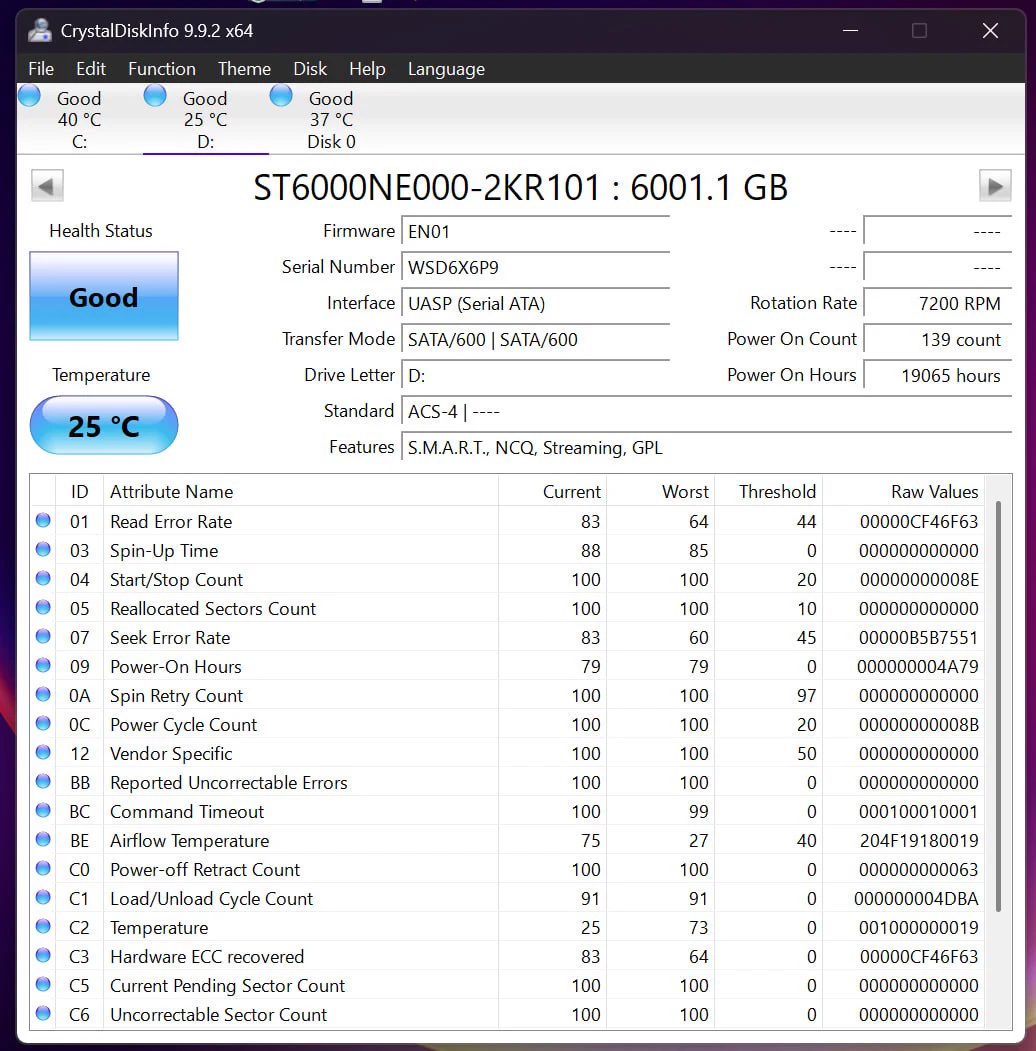Click status dot of Current Pending Sector Count row

click(44, 984)
